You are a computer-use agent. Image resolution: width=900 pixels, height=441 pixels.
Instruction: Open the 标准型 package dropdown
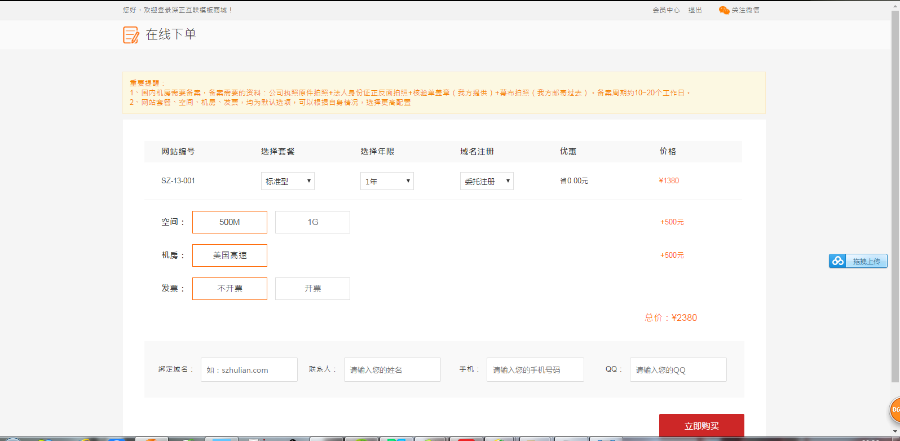[288, 181]
